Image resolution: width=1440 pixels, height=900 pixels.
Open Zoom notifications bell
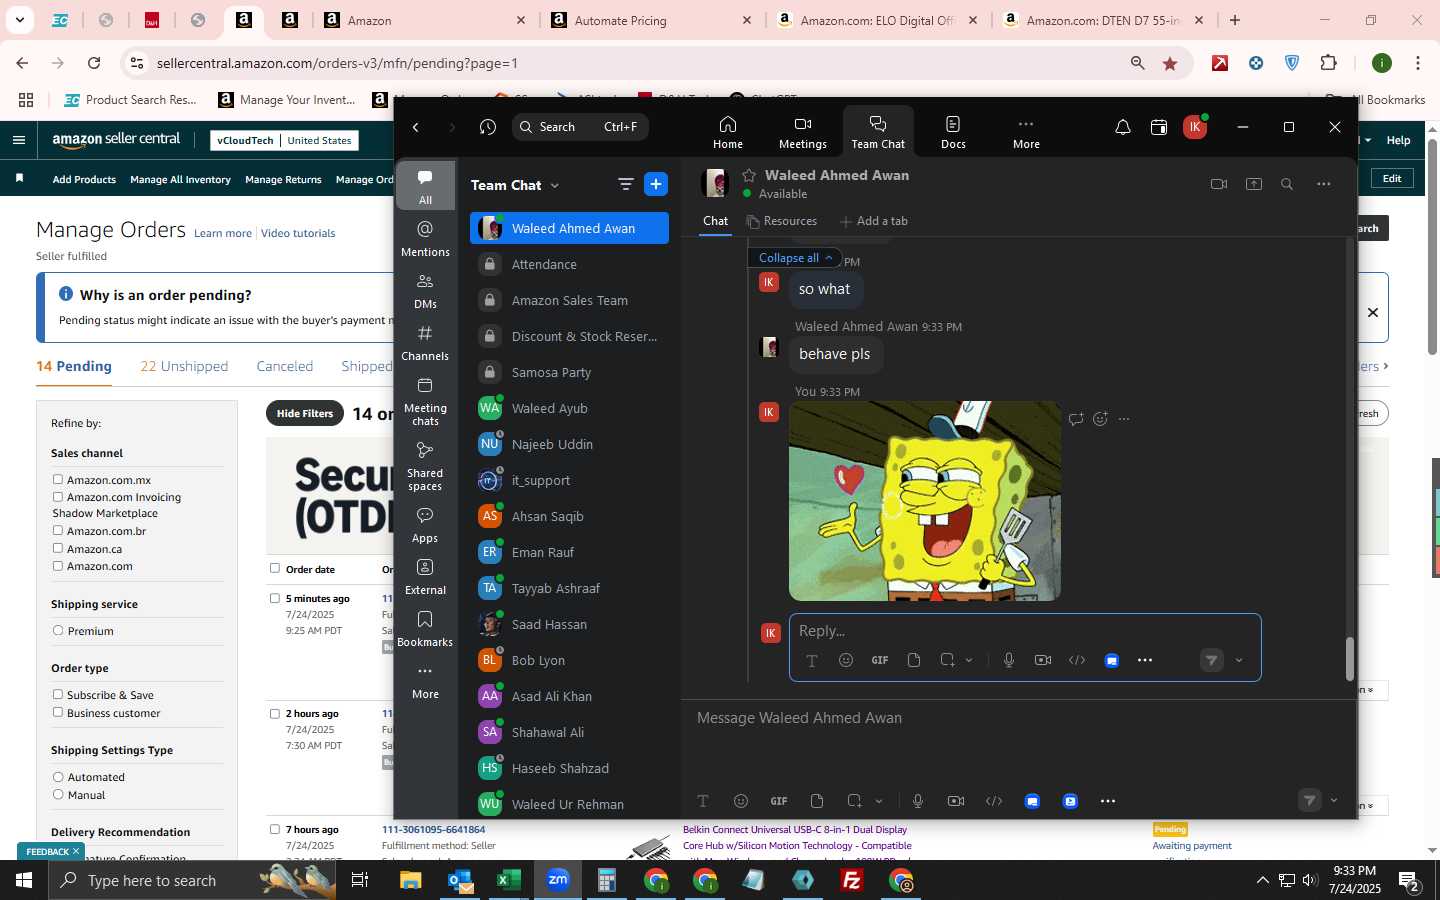[x=1123, y=127]
